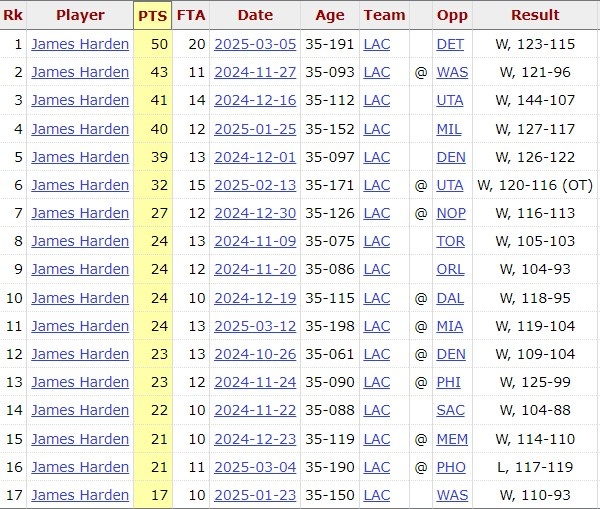The image size is (600, 509).
Task: Open DET opponent team link
Action: (450, 44)
